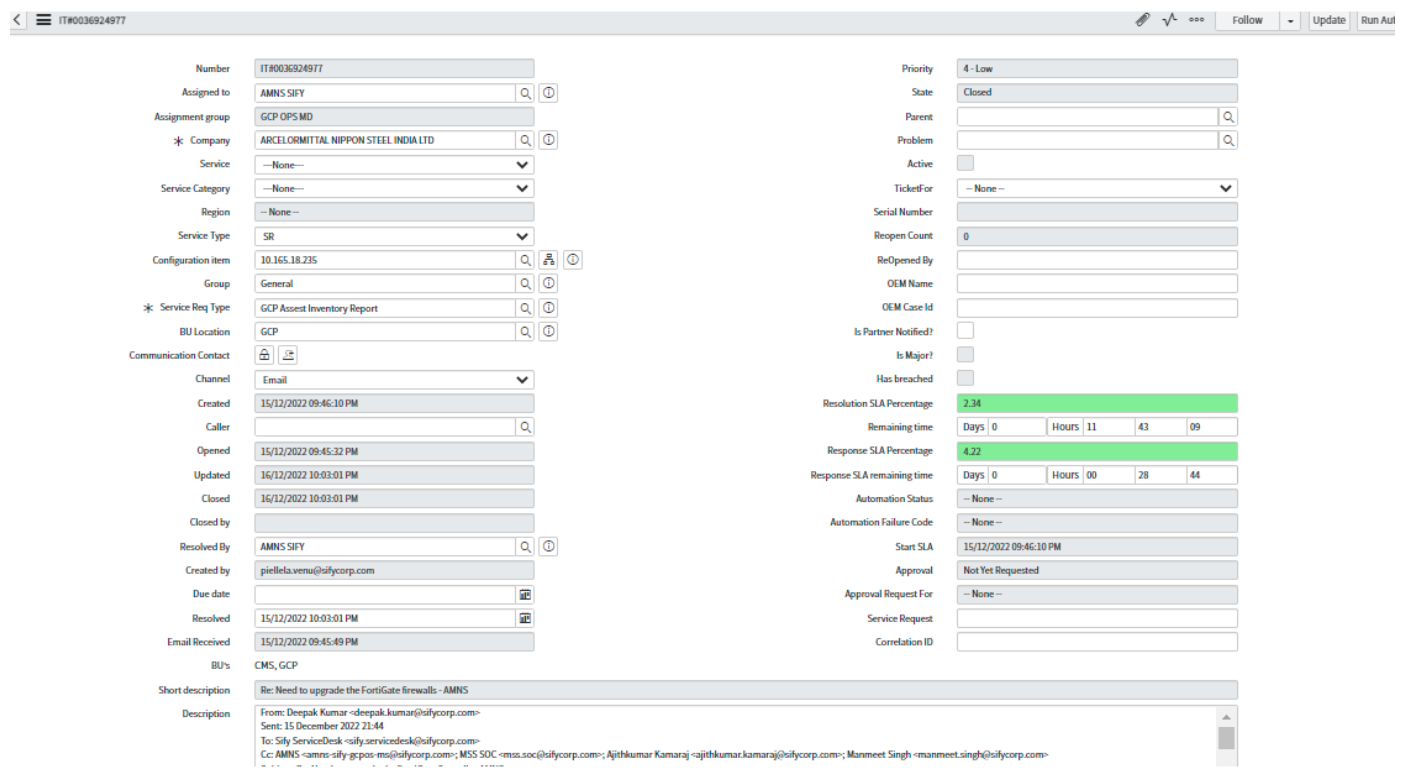Open the Service dropdown
1403x773 pixels.
click(394, 164)
